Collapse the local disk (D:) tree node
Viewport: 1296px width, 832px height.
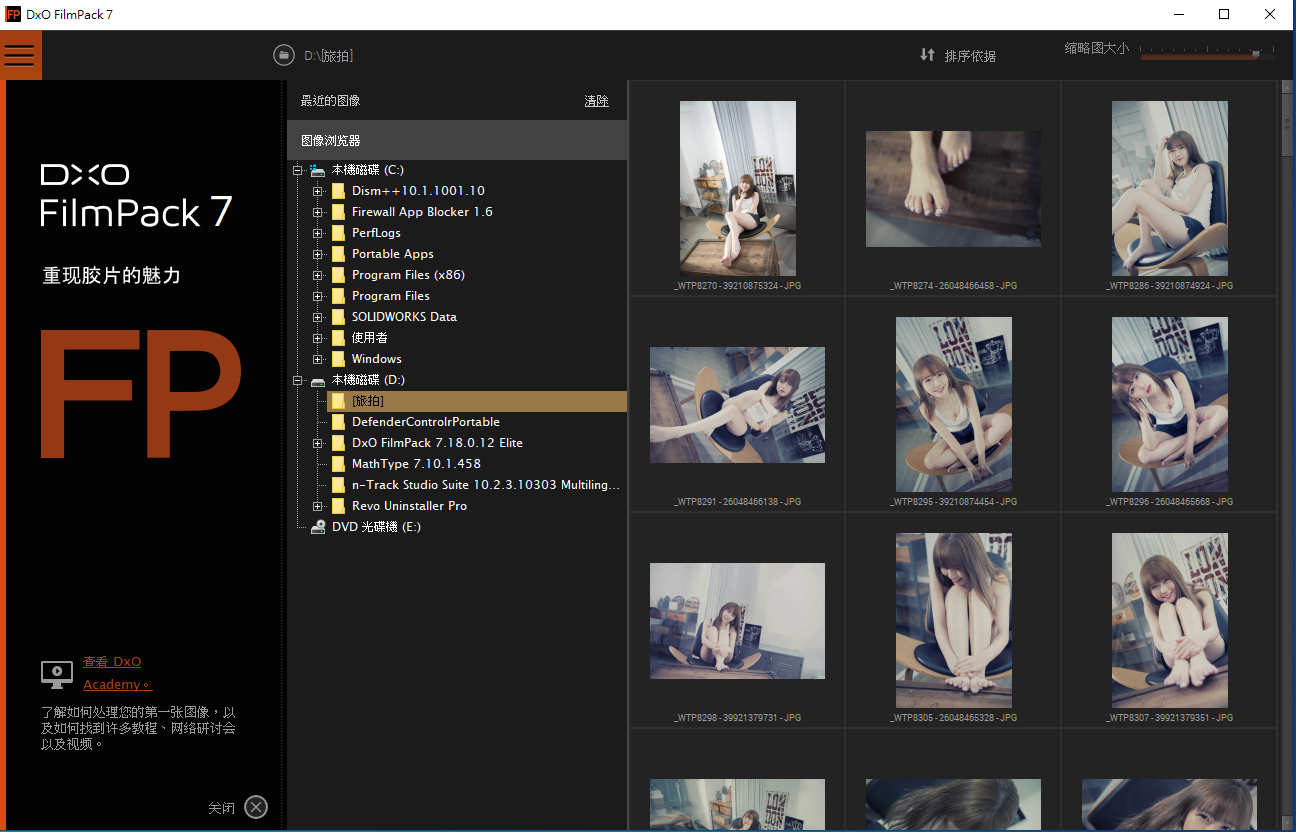point(297,380)
